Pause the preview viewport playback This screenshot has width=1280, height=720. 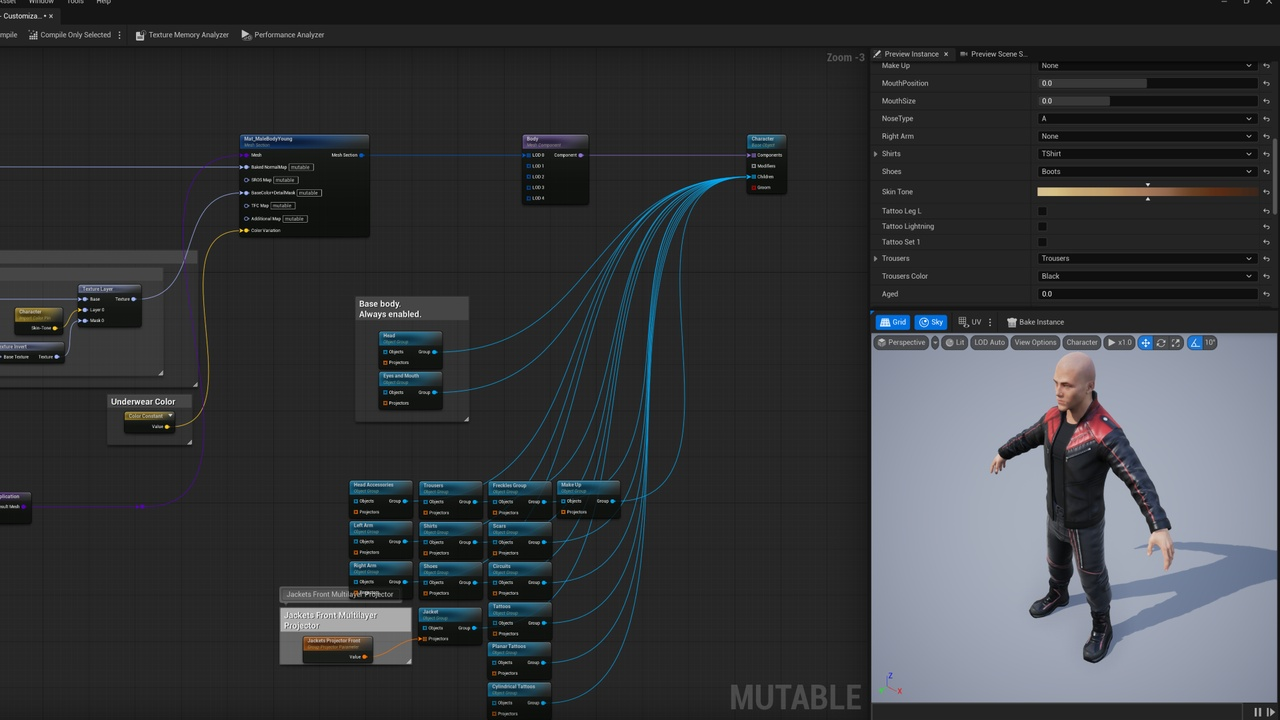(x=1258, y=712)
